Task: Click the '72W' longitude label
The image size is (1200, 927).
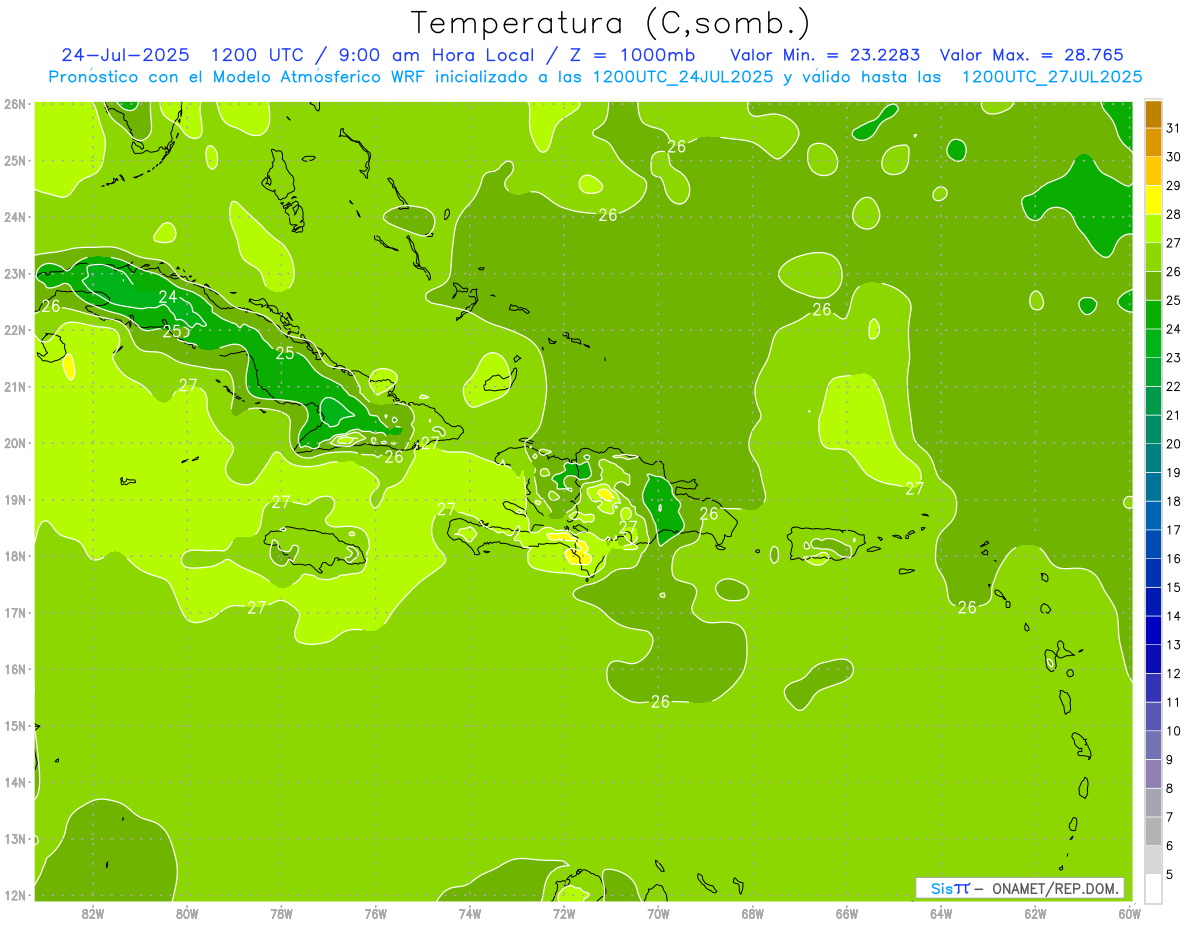Action: pos(564,913)
